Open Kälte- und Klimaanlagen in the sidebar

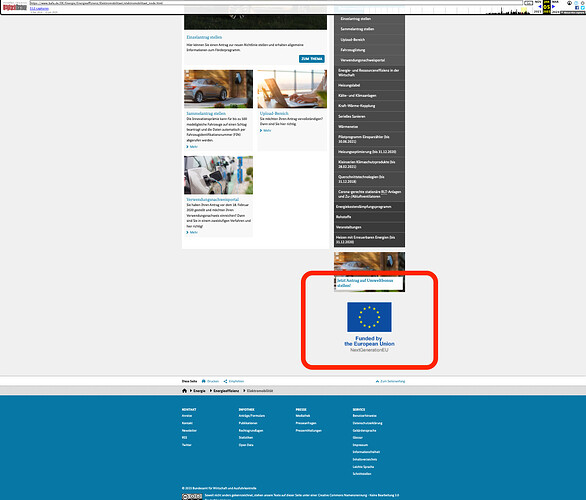coord(369,96)
